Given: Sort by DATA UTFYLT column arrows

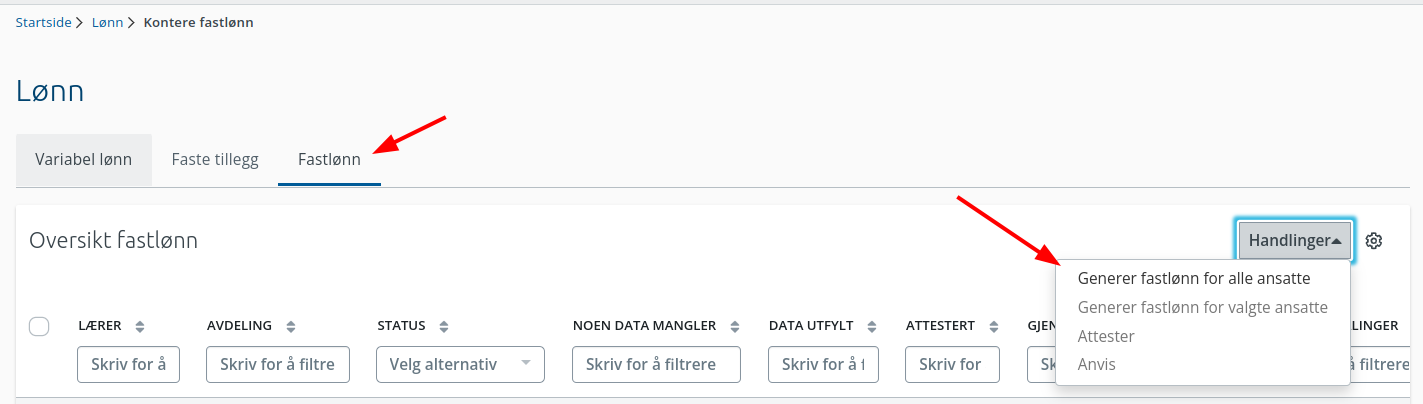Looking at the screenshot, I should click(872, 326).
